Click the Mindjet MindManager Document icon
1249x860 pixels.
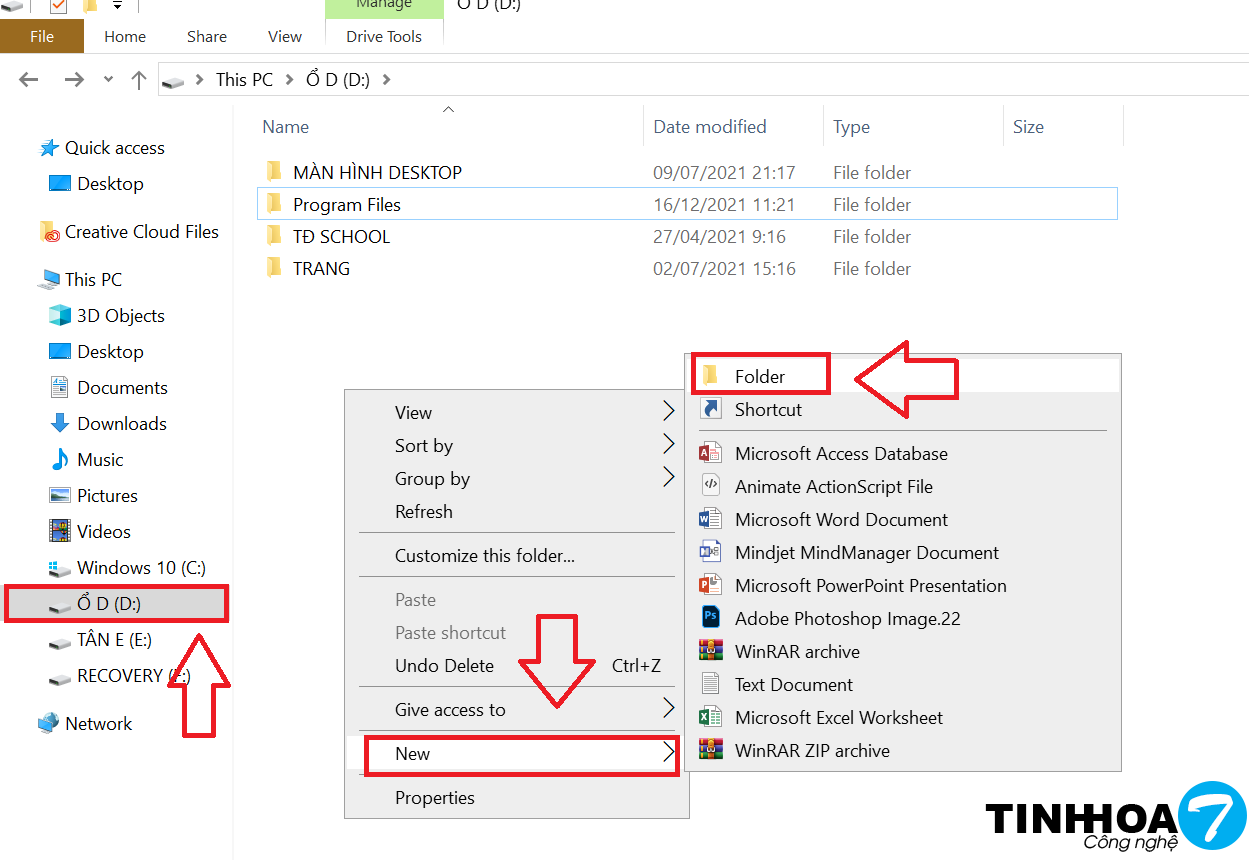[x=711, y=552]
